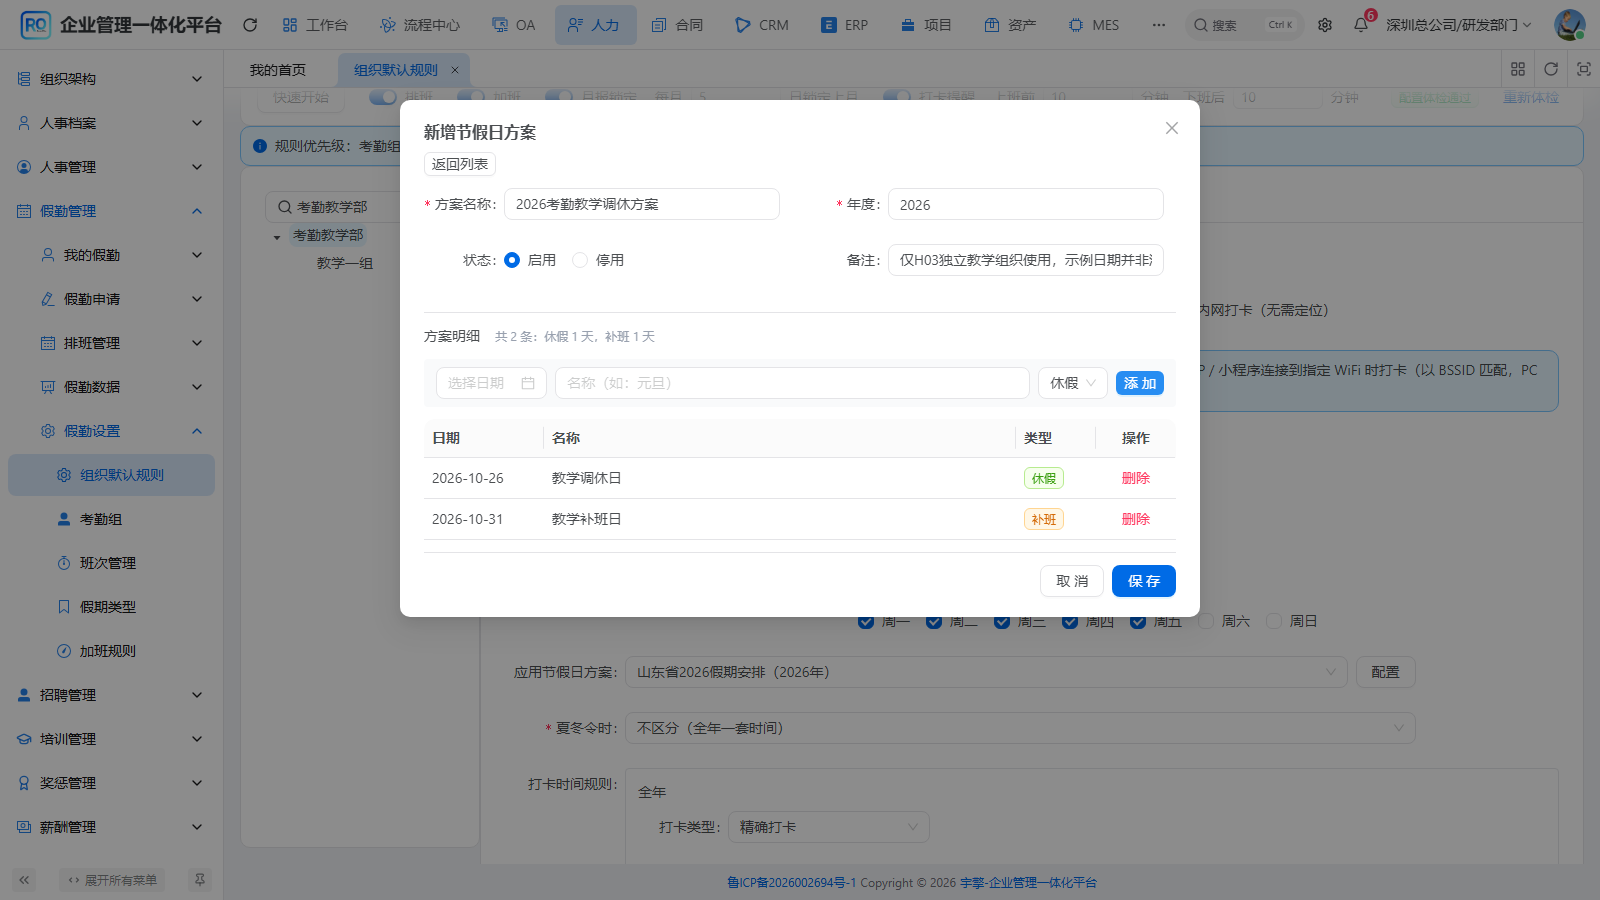Select 教学一组 in the tree
The height and width of the screenshot is (900, 1600).
pyautogui.click(x=345, y=263)
